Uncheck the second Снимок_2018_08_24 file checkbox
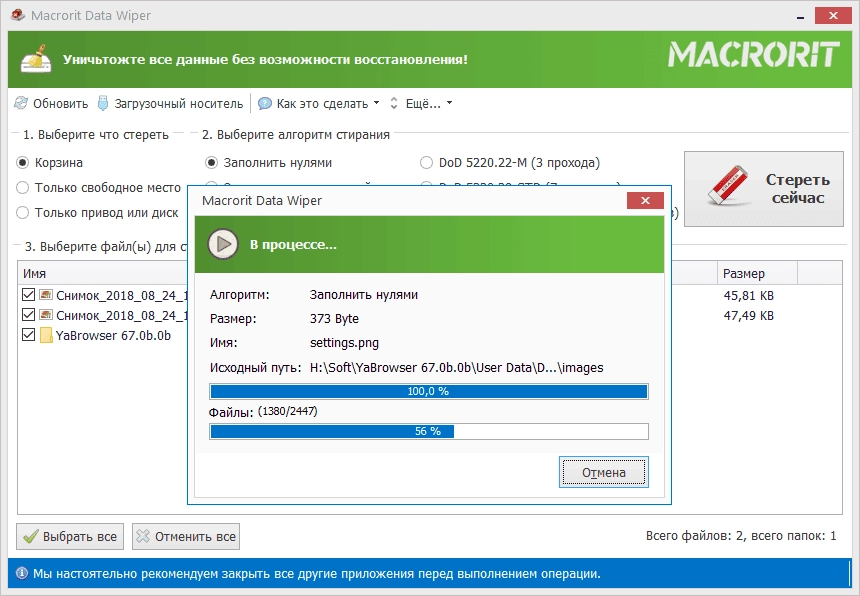This screenshot has height=596, width=860. click(x=29, y=315)
